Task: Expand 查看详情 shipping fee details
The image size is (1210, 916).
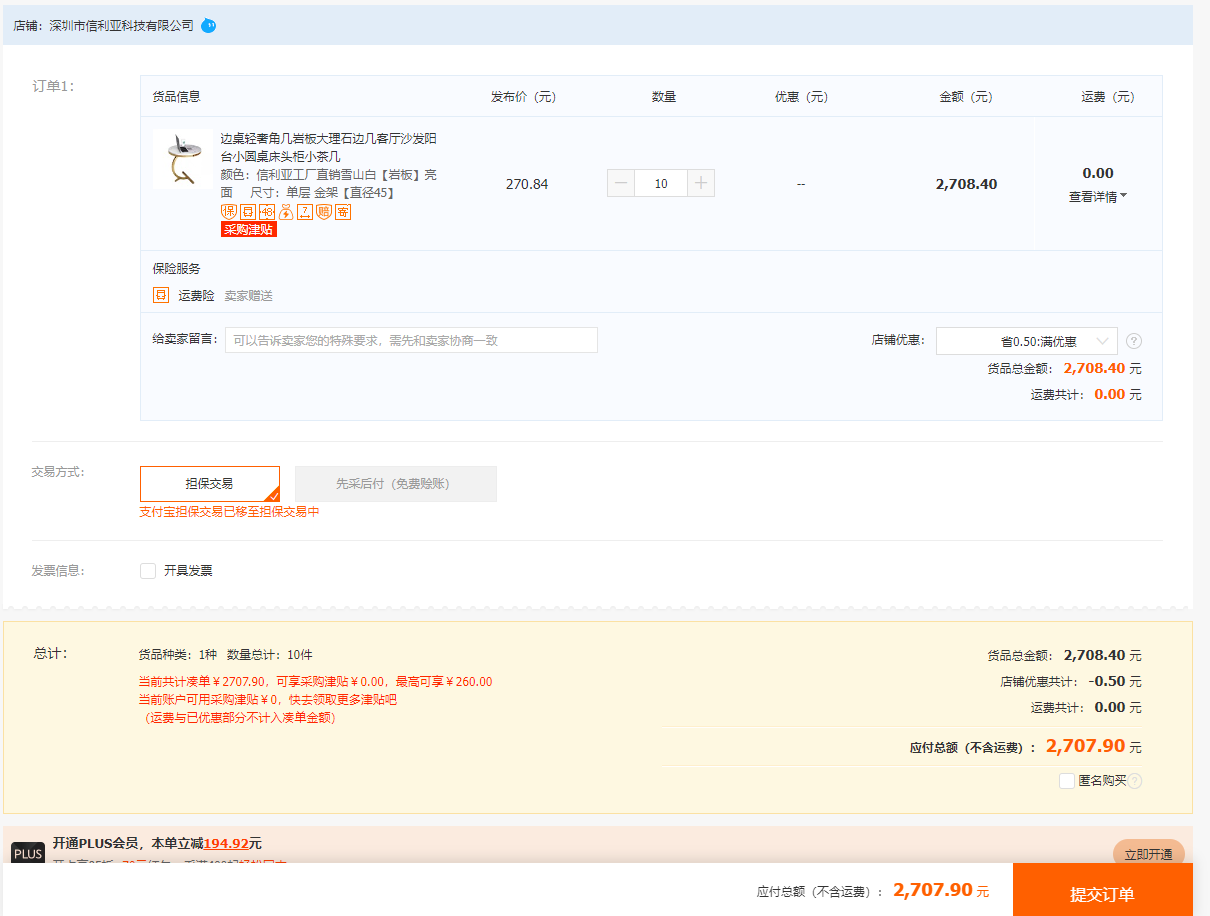Action: [1097, 197]
